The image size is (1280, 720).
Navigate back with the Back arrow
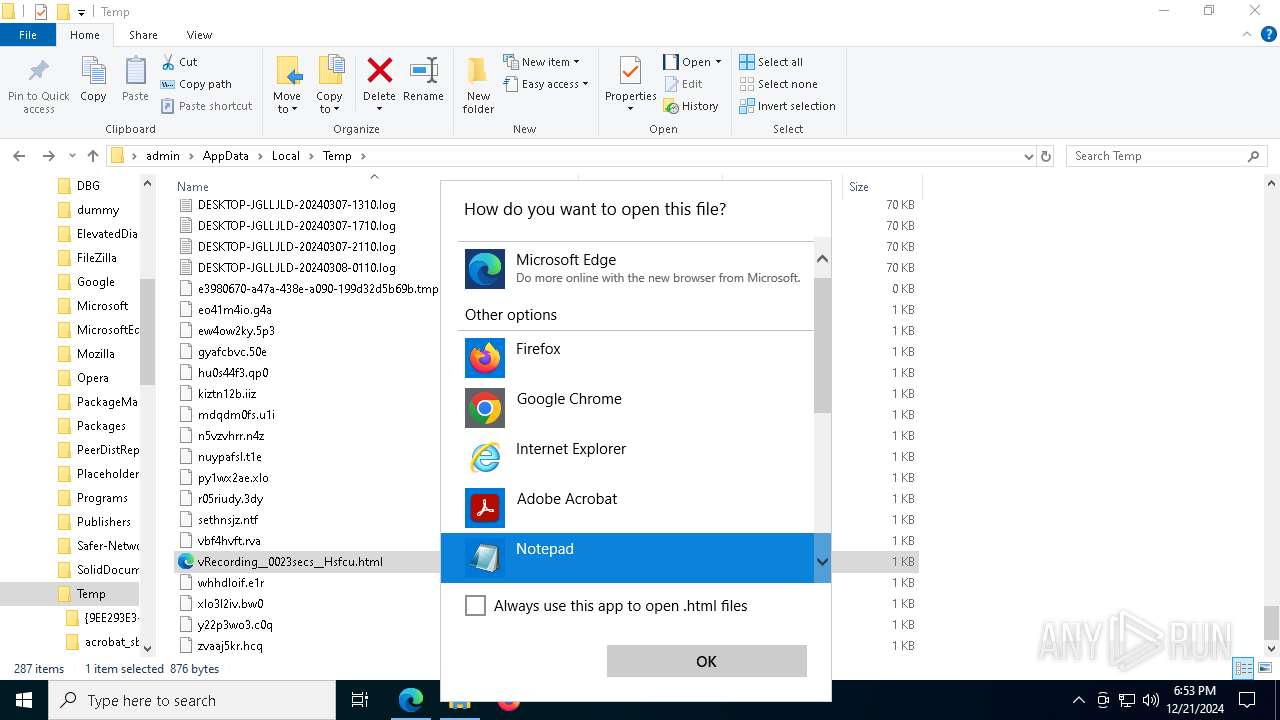[19, 156]
